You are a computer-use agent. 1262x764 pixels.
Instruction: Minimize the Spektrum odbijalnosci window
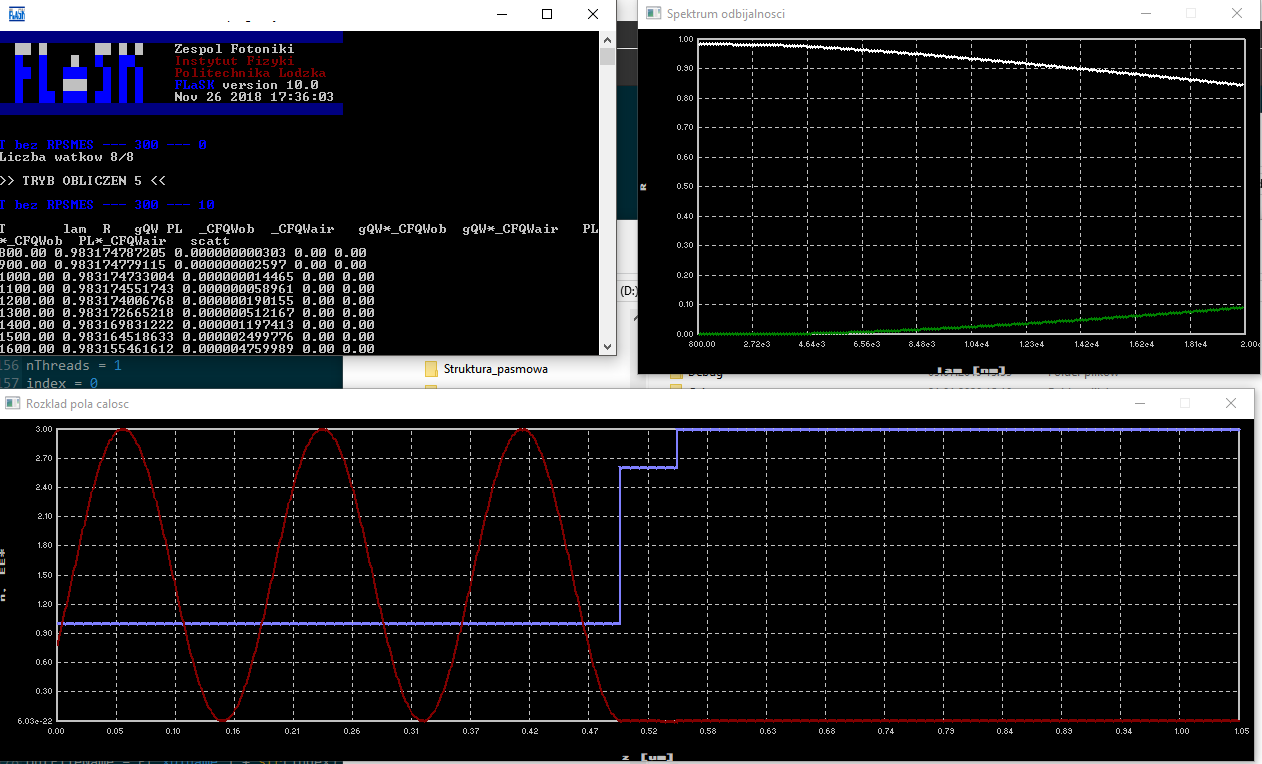[x=1145, y=13]
